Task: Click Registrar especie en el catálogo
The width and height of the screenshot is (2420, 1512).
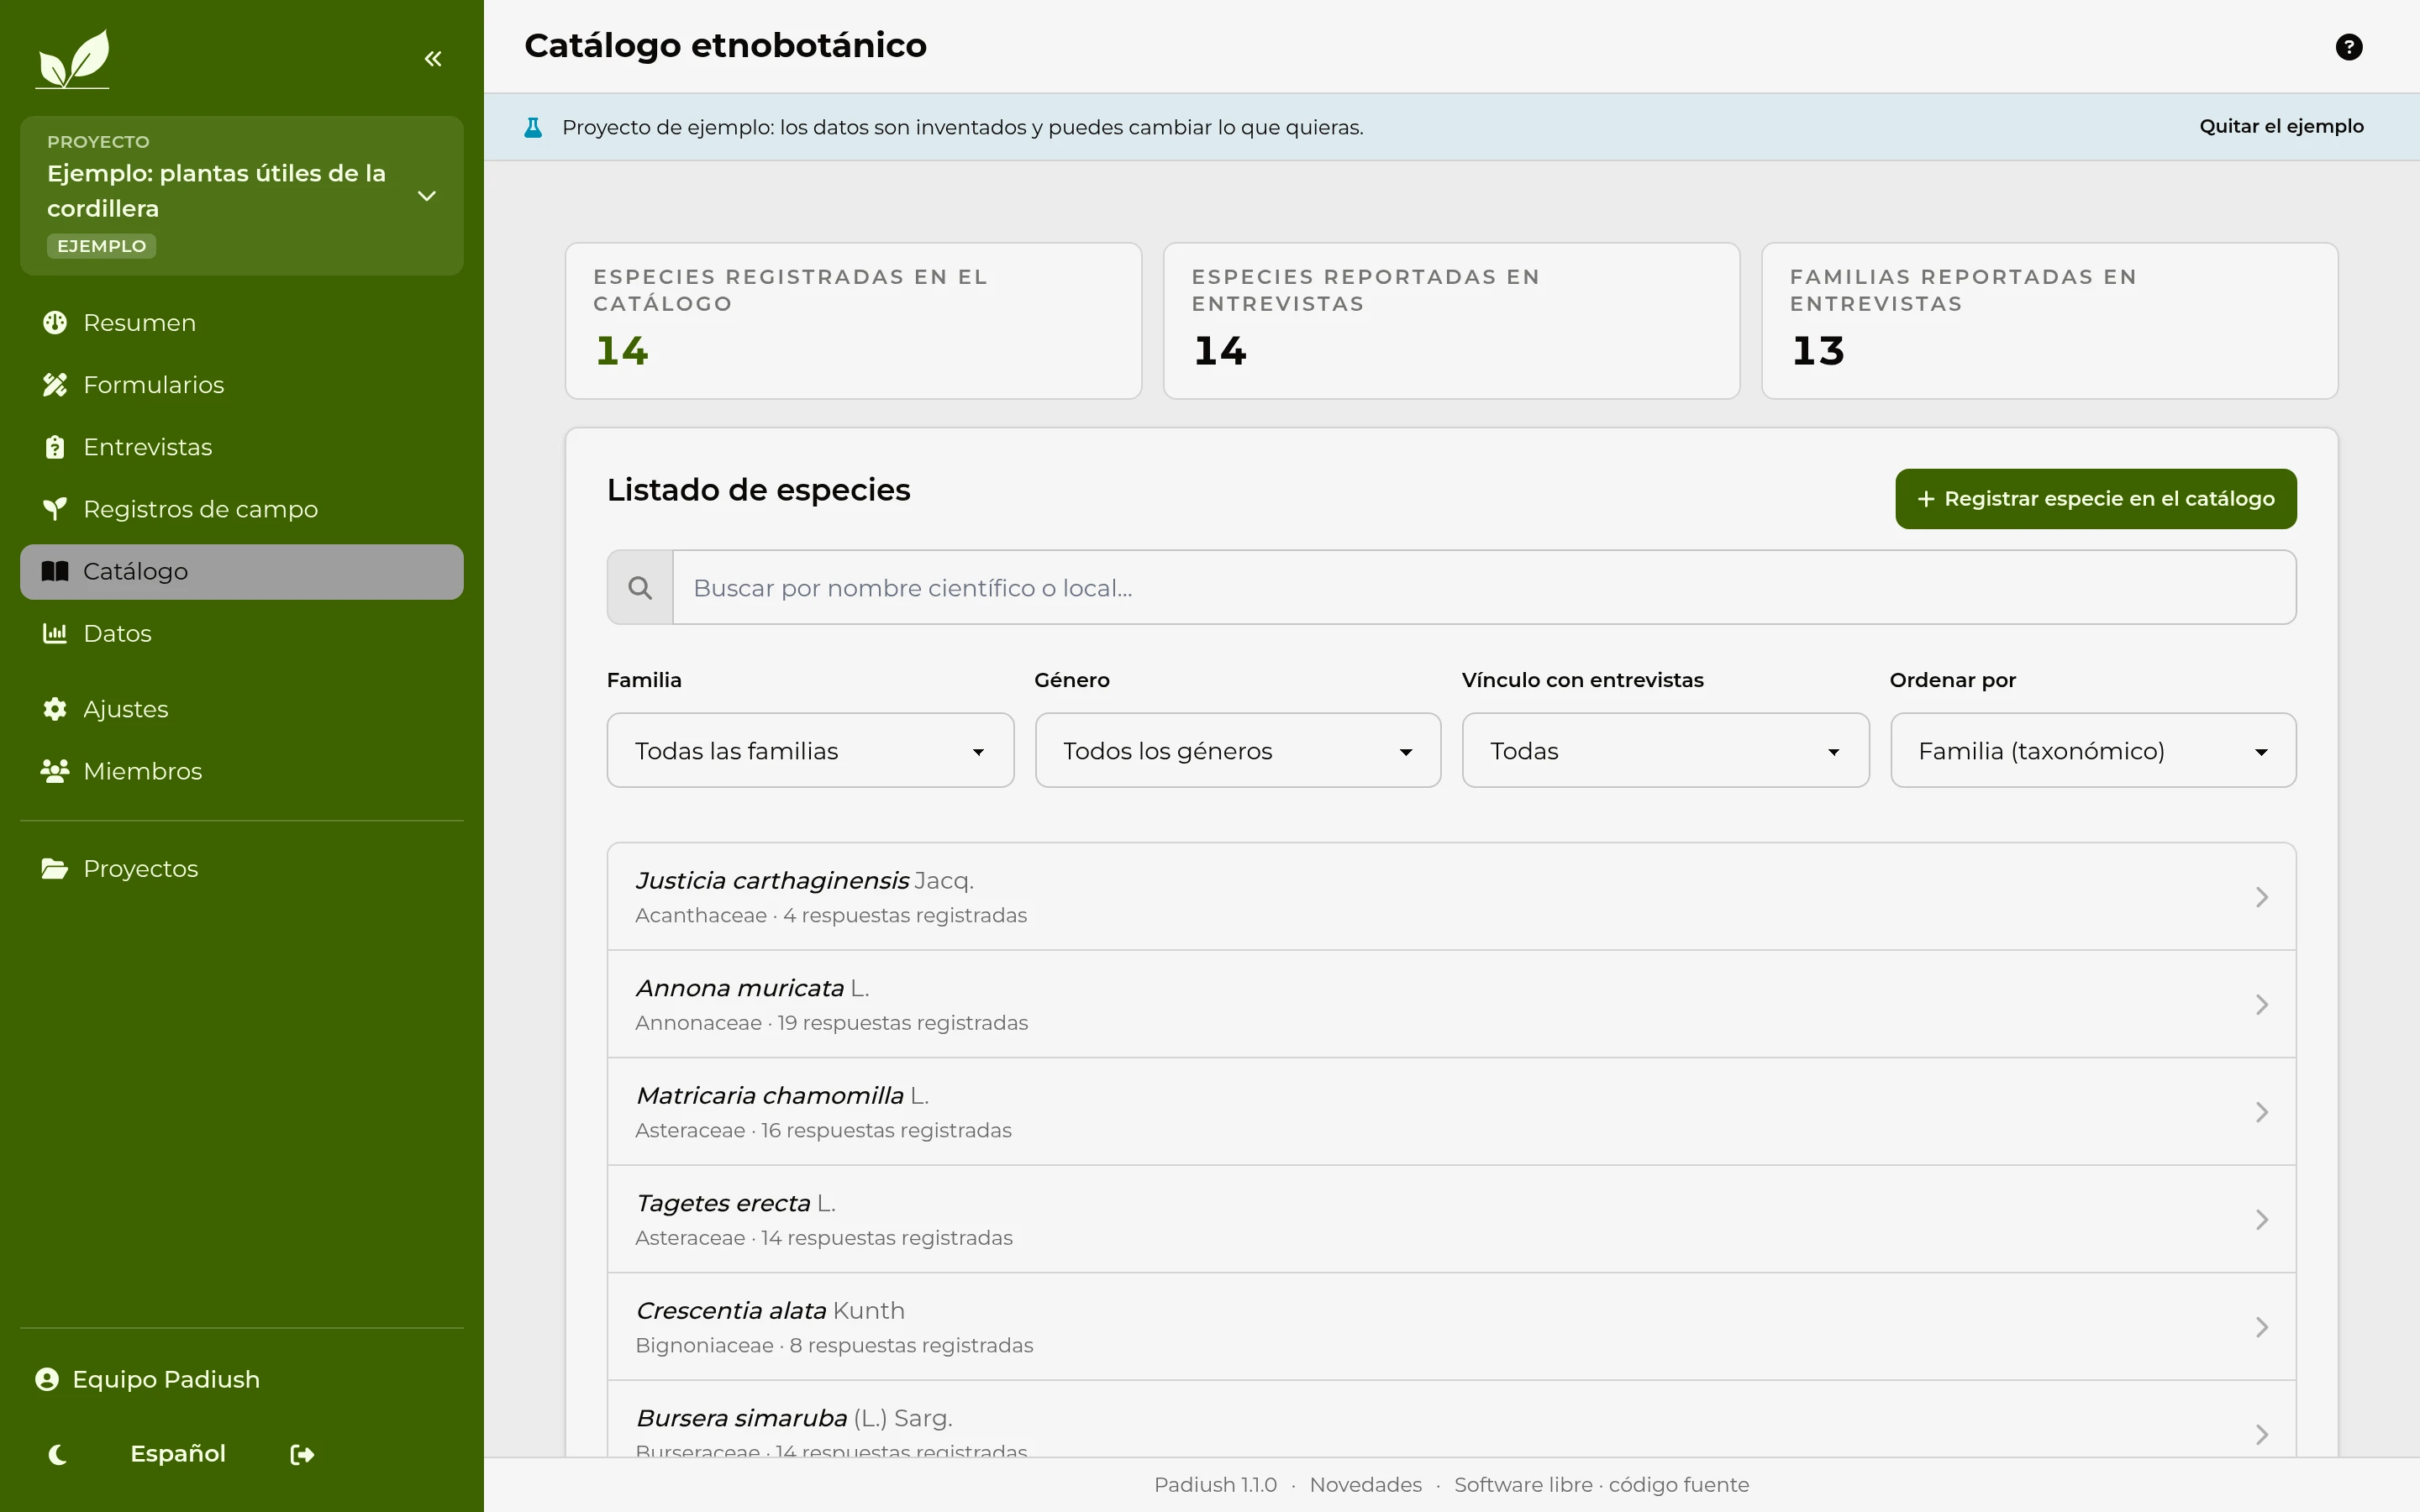Action: tap(2096, 499)
